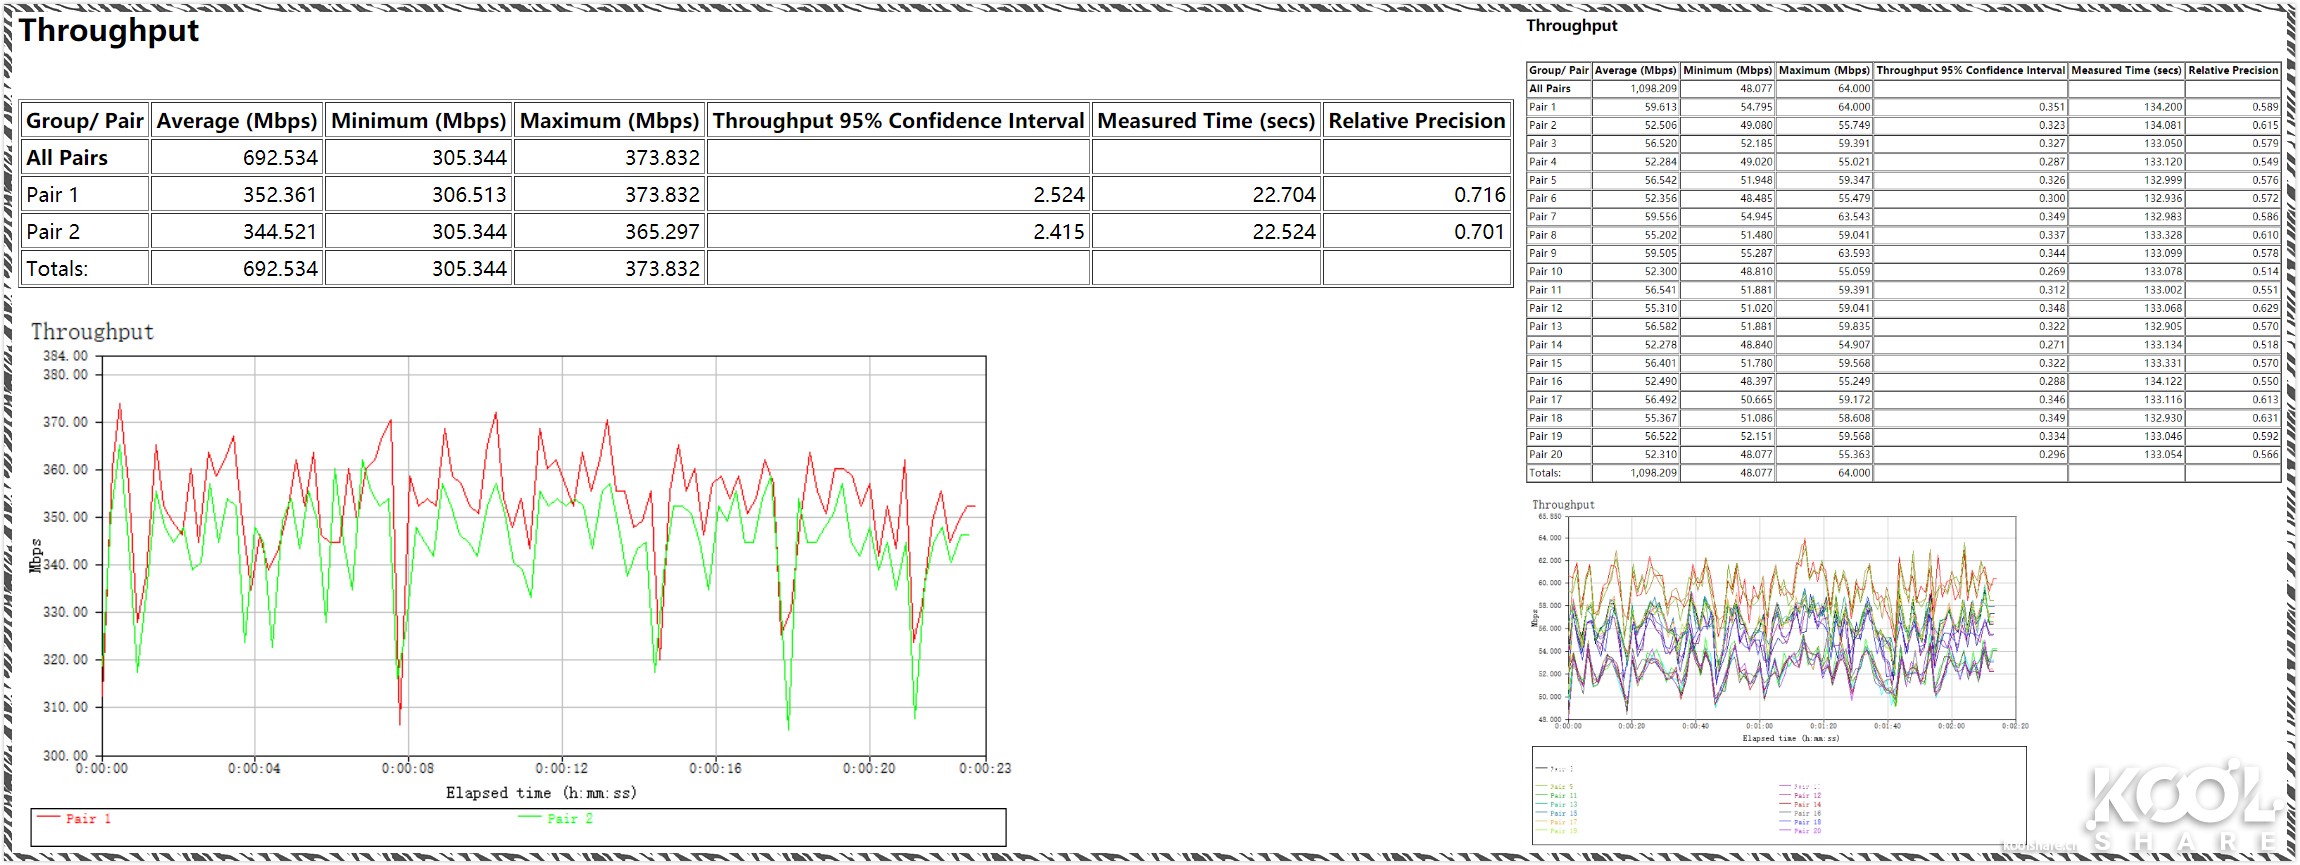Click the green Pair 2 legend entry
Viewport: 2300px width, 865px height.
coord(556,819)
